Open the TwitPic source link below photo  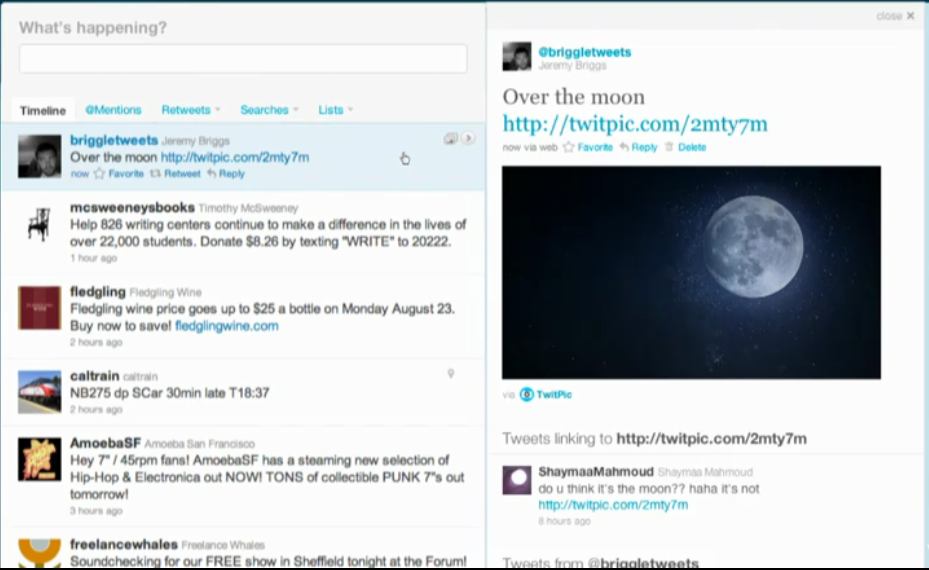546,395
